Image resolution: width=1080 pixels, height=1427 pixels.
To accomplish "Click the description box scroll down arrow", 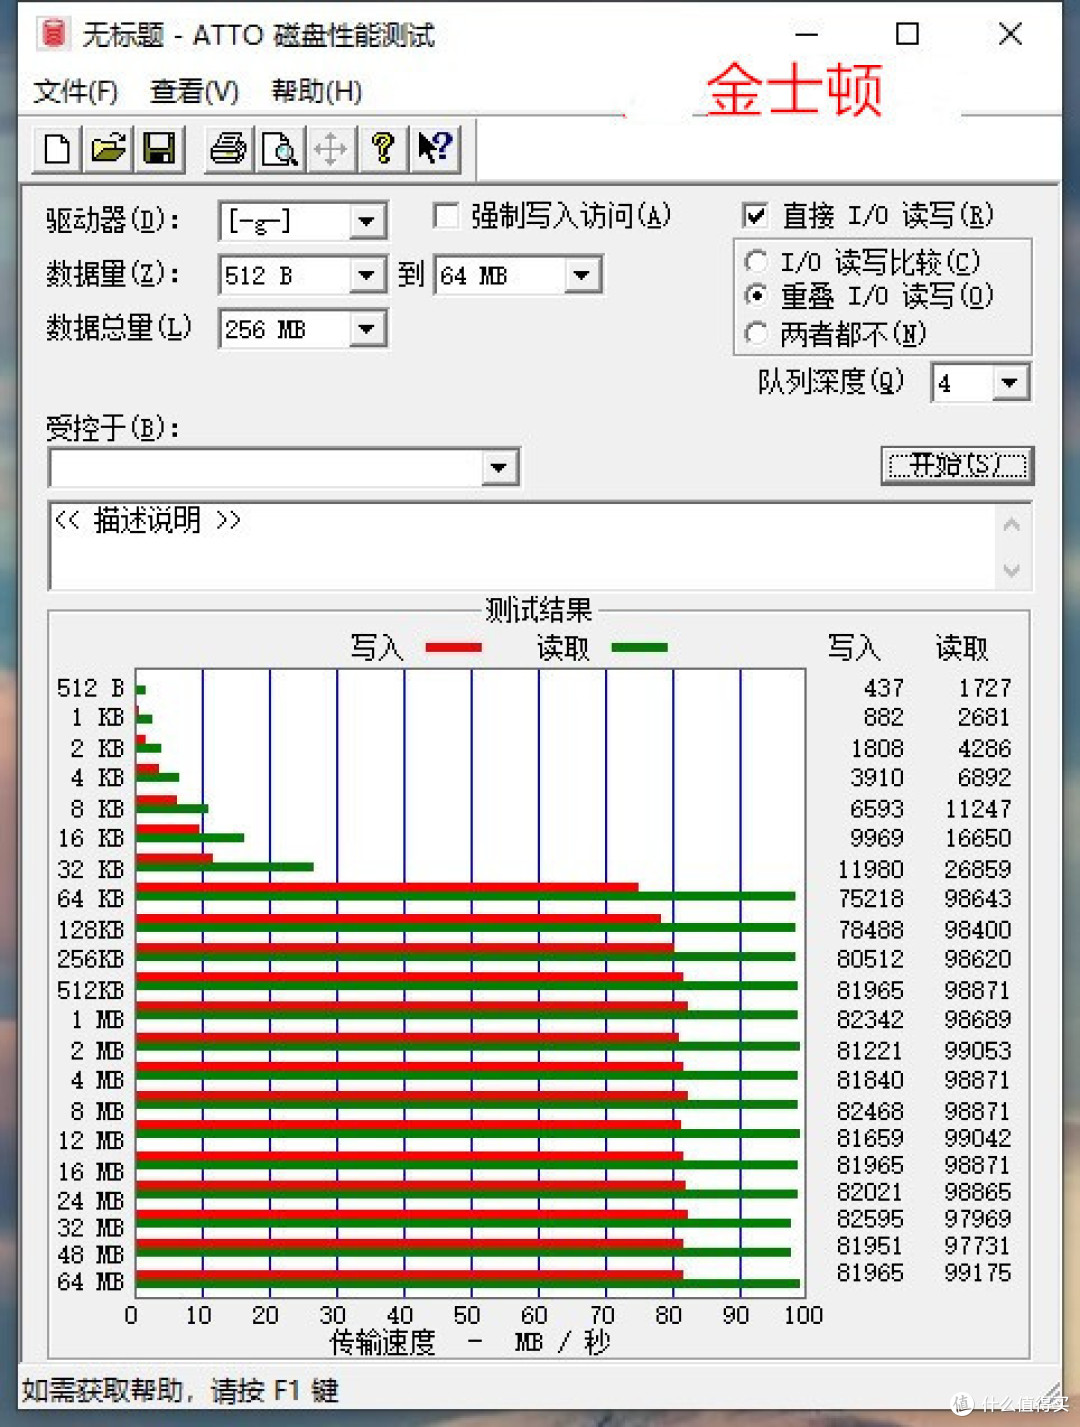I will click(1012, 570).
